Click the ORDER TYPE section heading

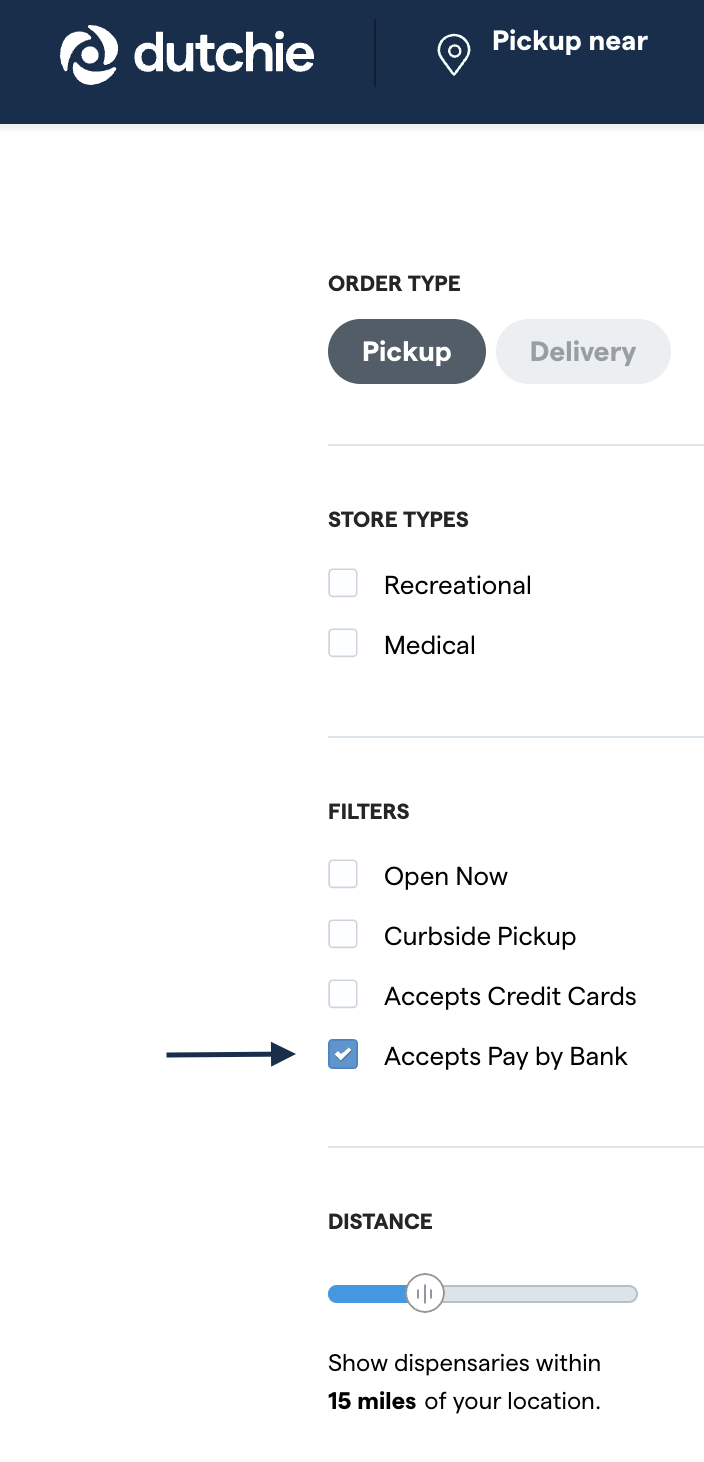[x=394, y=284]
